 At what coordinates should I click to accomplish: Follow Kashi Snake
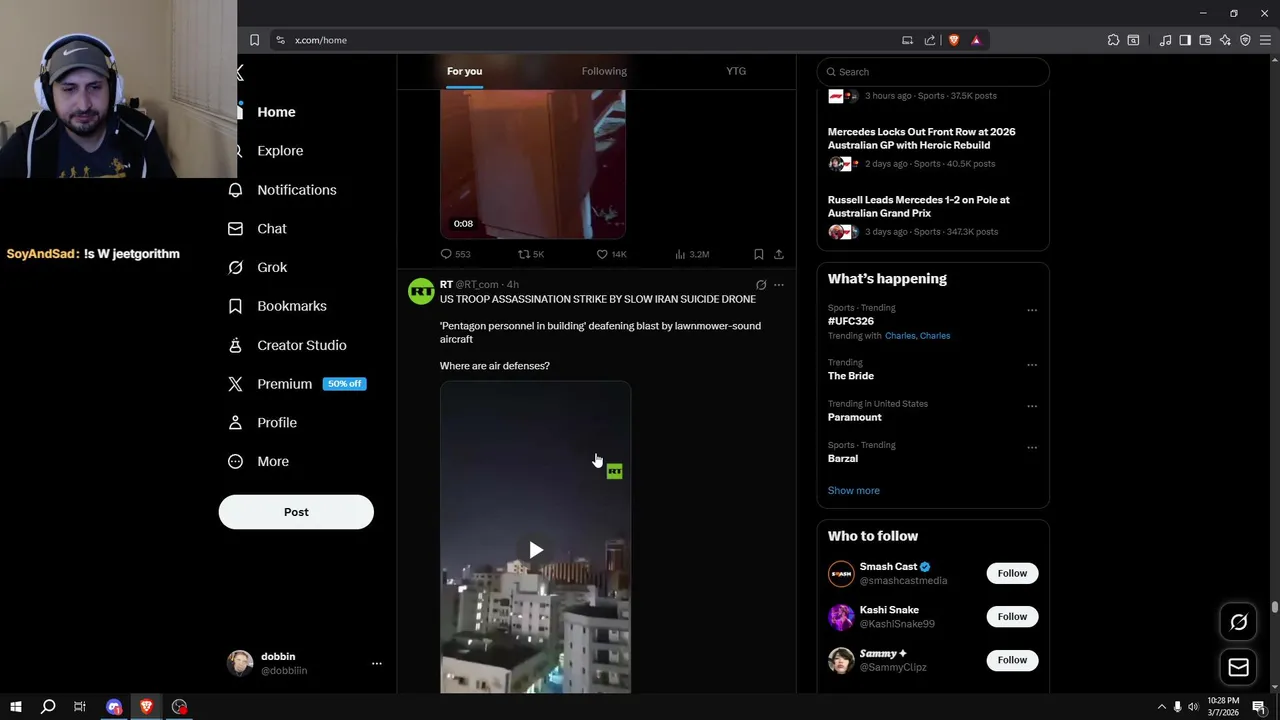[x=1012, y=617]
